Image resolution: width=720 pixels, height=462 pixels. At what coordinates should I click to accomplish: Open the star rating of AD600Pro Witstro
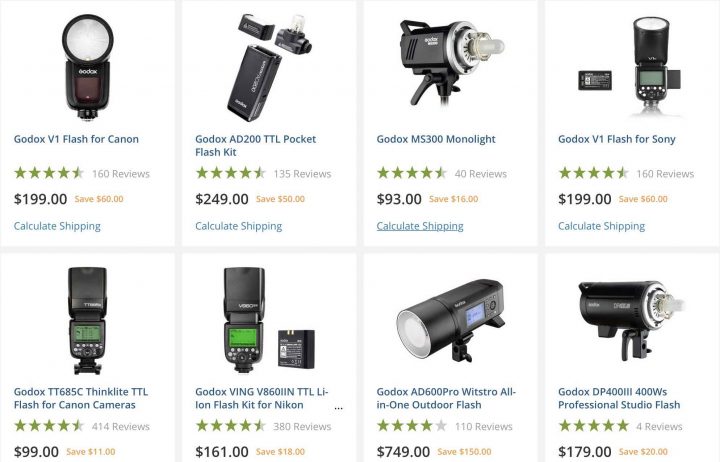click(412, 426)
